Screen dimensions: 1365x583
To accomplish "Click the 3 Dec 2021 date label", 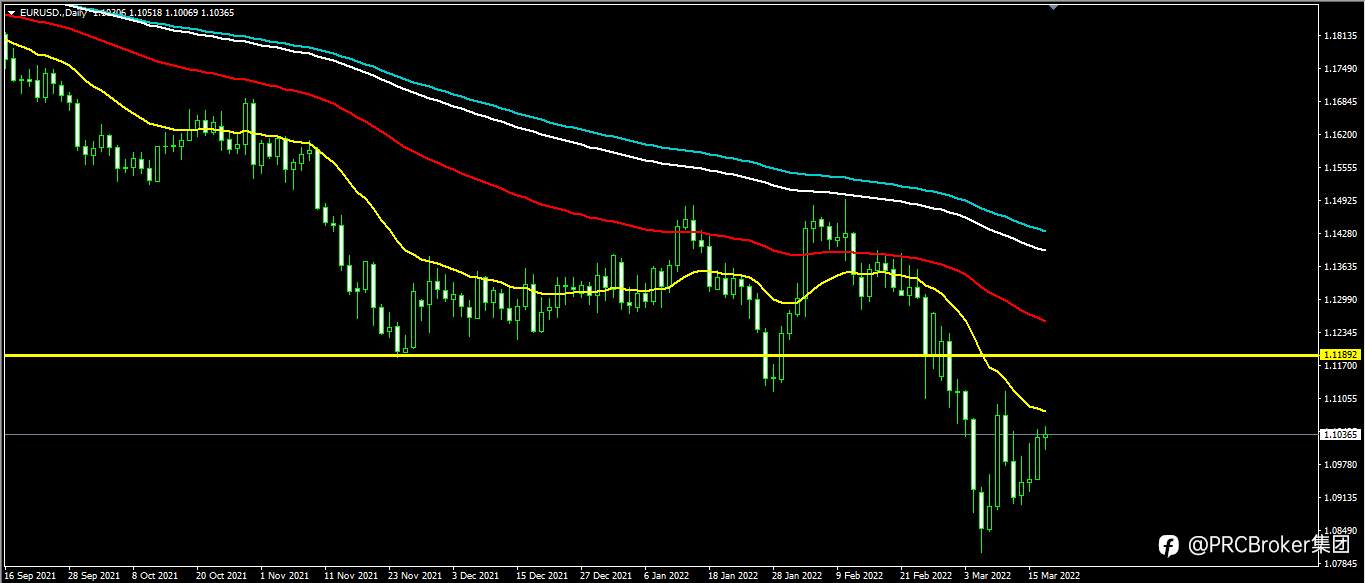I will point(475,576).
